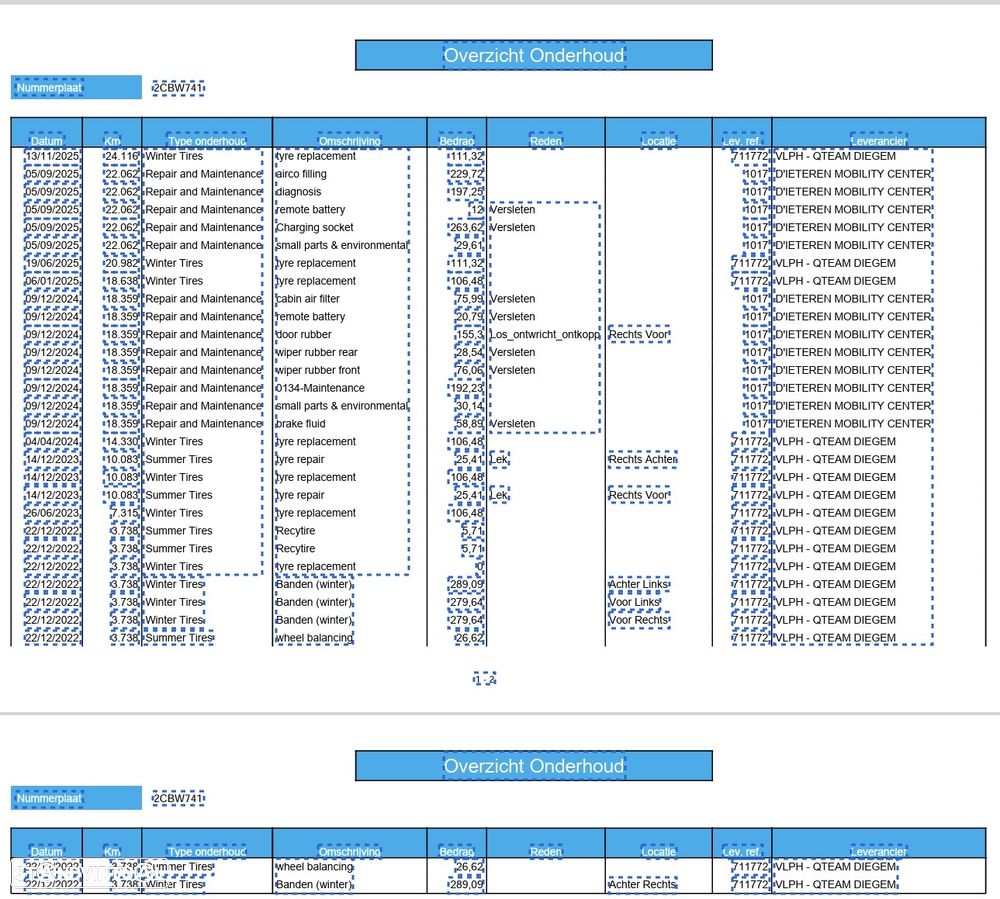1000x899 pixels.
Task: Select the Lev. ref. header in first table
Action: 742,141
